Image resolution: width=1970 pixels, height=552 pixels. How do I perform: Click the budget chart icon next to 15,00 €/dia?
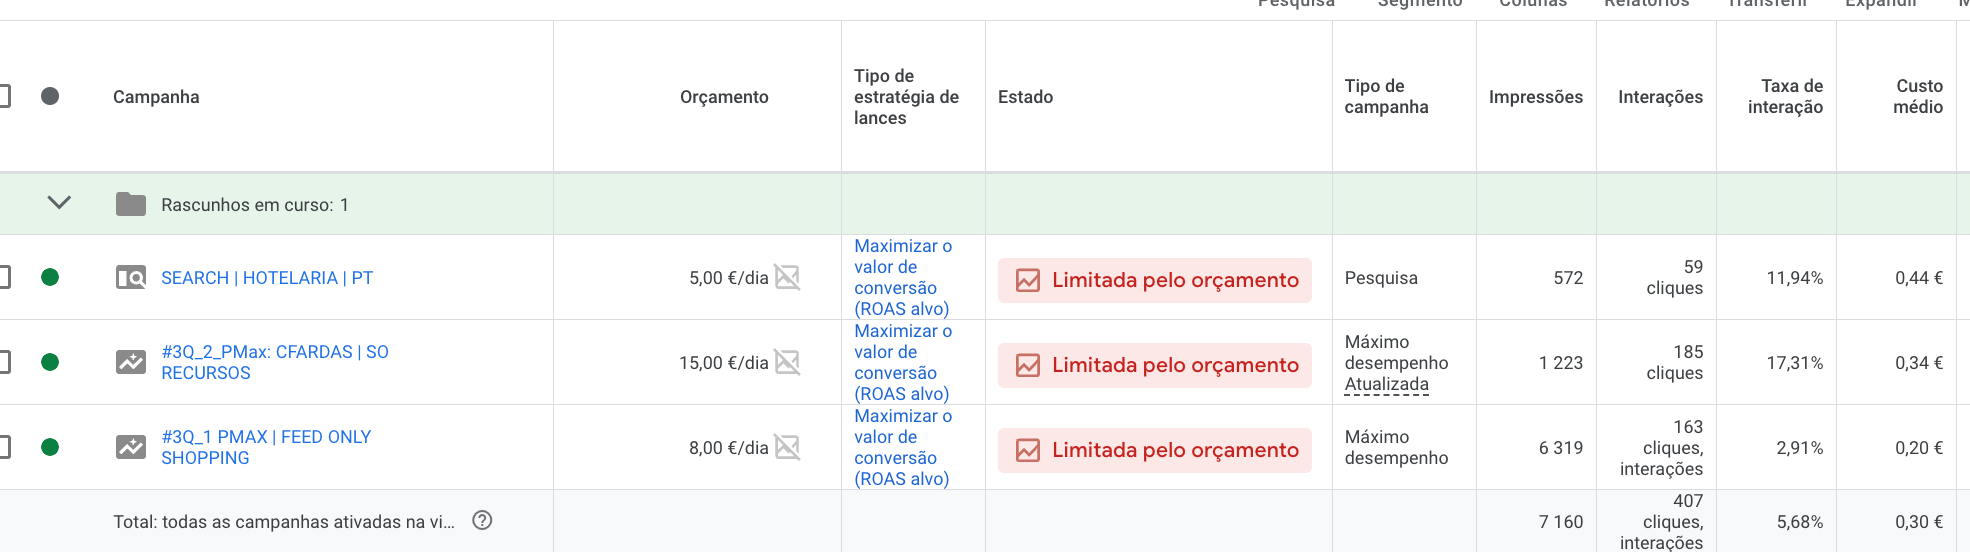click(x=788, y=363)
